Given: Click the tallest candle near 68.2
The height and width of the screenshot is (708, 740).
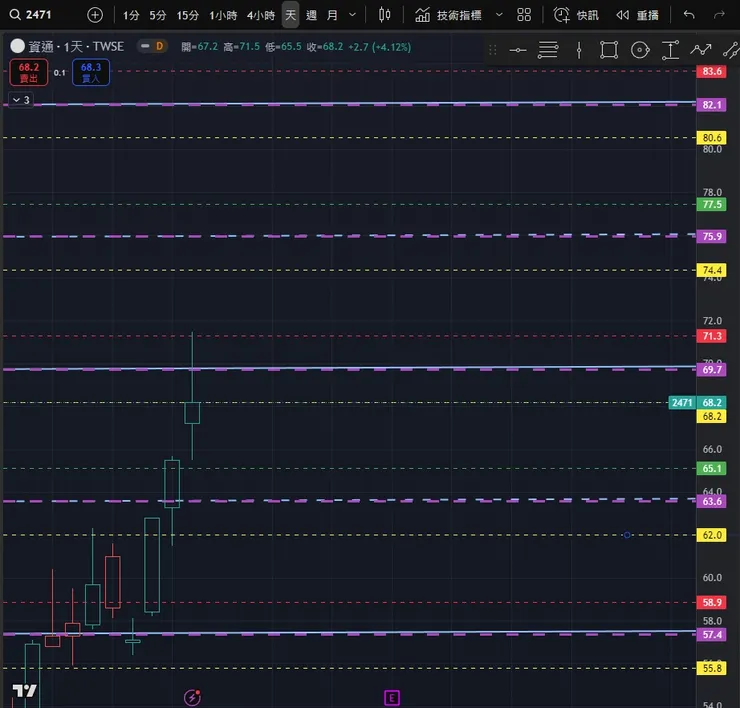Looking at the screenshot, I should (x=192, y=413).
